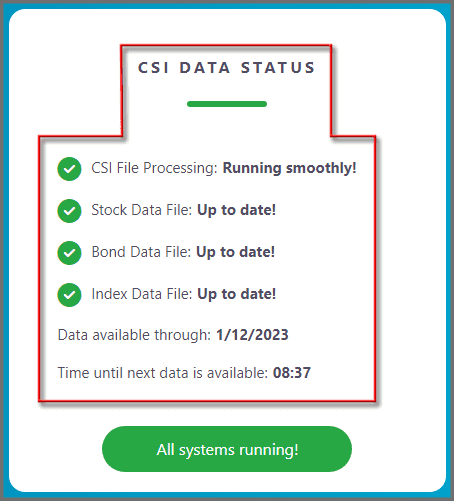The image size is (454, 501).
Task: Click Time until next data is available text
Action: (x=163, y=373)
